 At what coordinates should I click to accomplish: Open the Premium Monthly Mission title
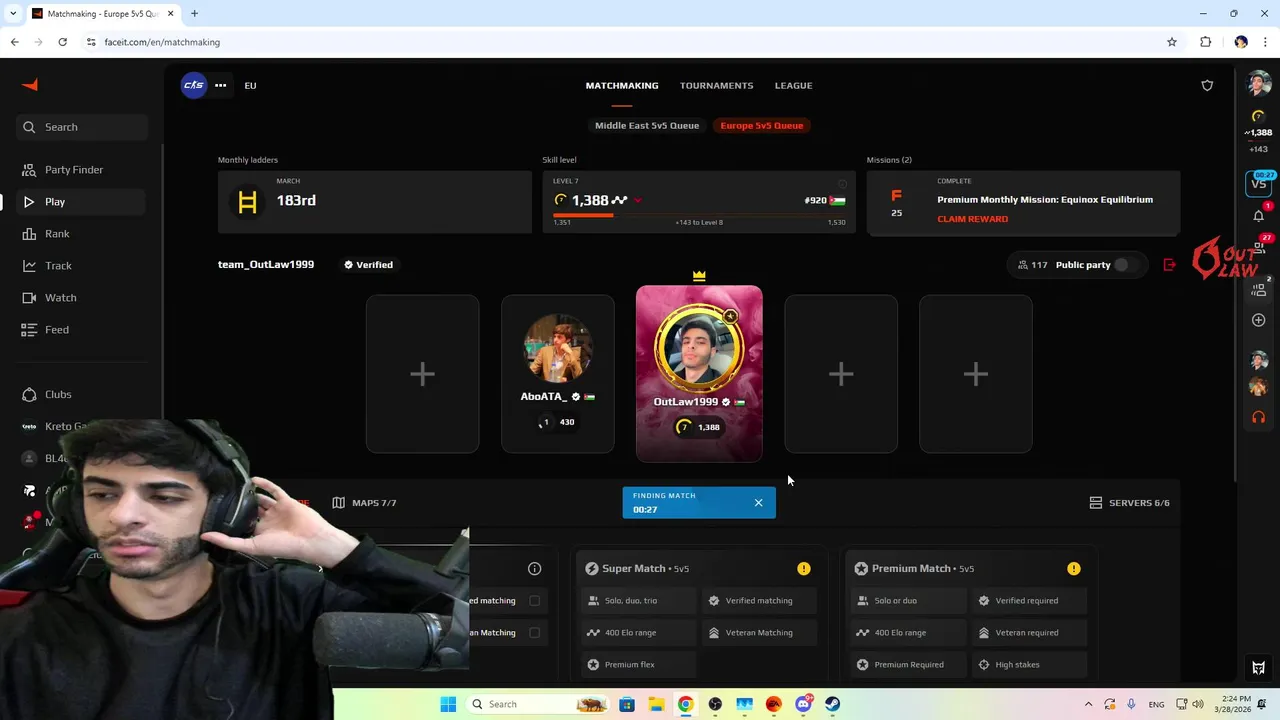1045,199
